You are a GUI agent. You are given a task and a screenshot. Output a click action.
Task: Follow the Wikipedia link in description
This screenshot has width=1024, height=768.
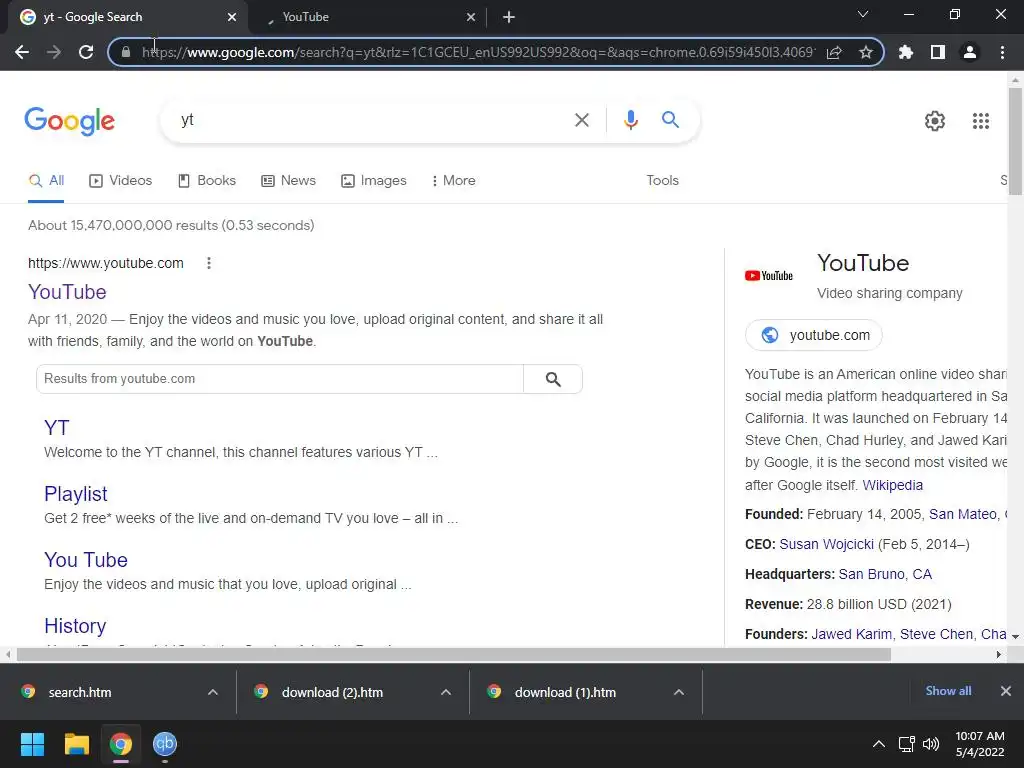pos(892,485)
